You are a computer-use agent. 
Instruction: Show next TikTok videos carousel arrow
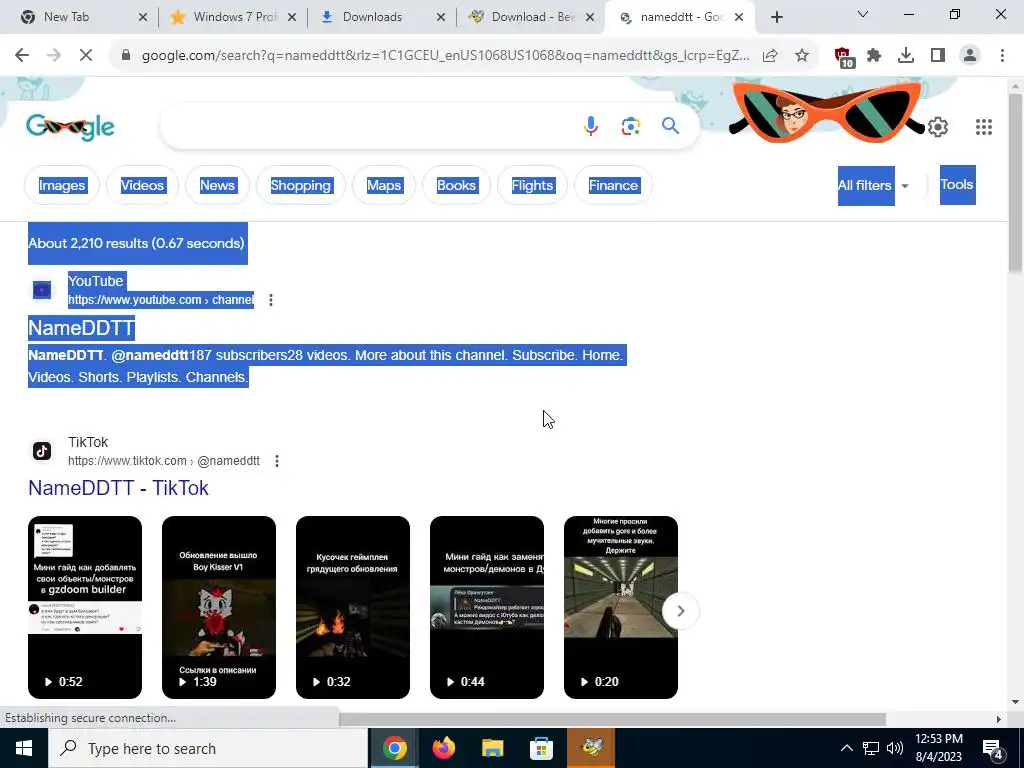[680, 611]
